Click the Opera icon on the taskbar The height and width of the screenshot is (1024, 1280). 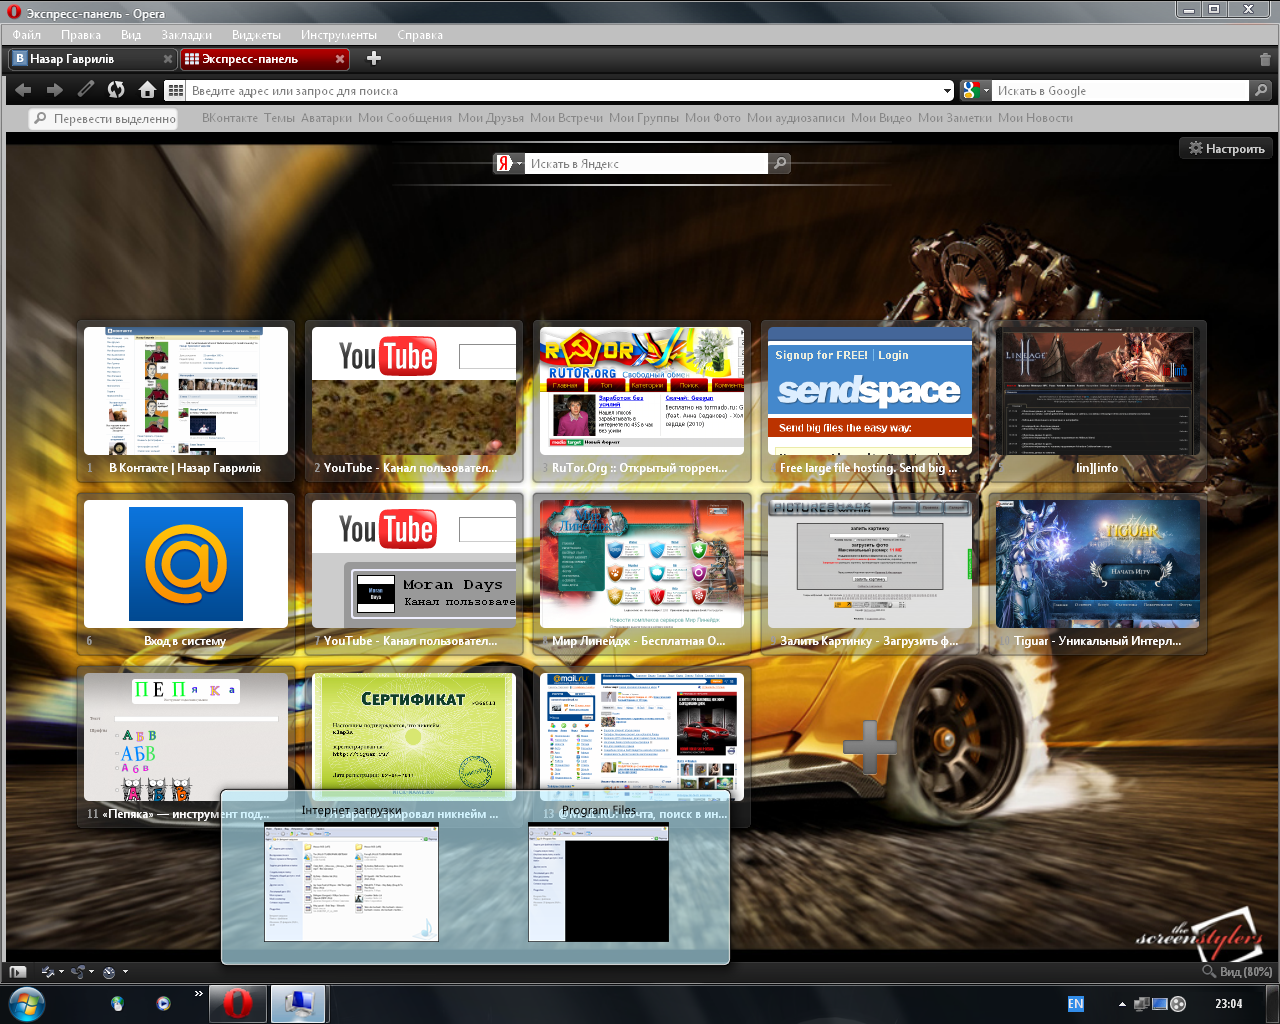point(237,1003)
